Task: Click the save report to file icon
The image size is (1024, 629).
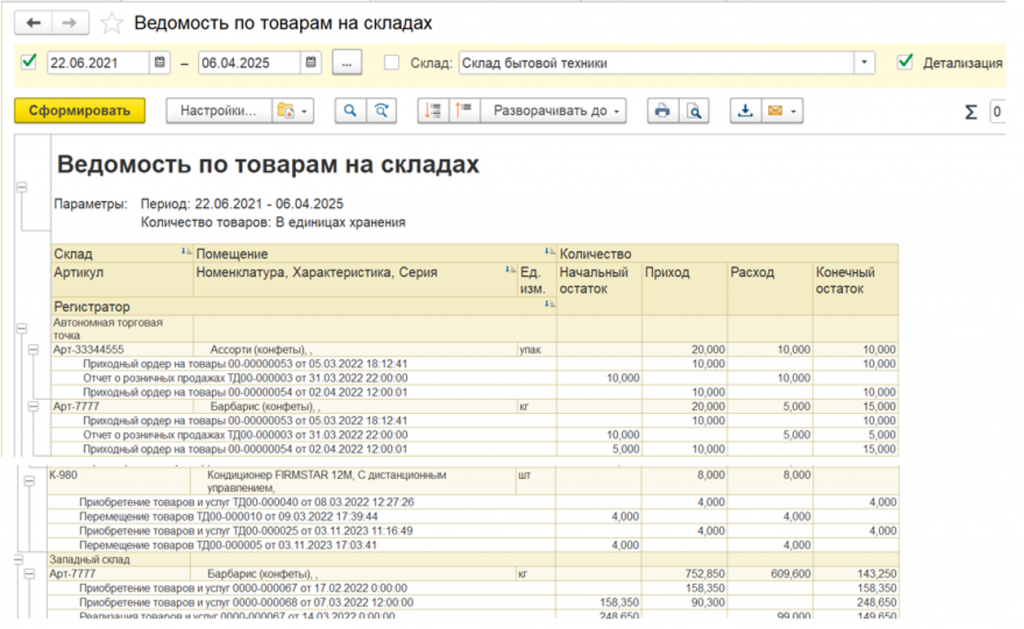Action: point(744,111)
